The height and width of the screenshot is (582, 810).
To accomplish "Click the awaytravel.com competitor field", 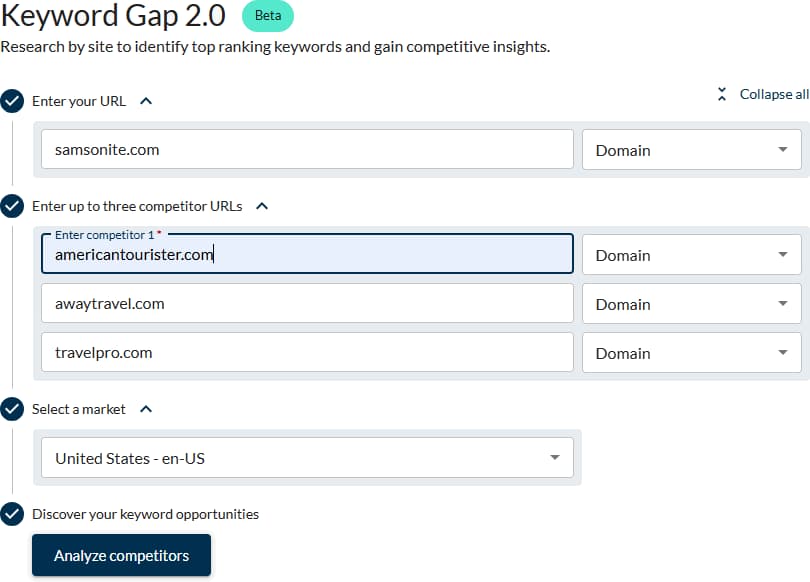I will [305, 304].
